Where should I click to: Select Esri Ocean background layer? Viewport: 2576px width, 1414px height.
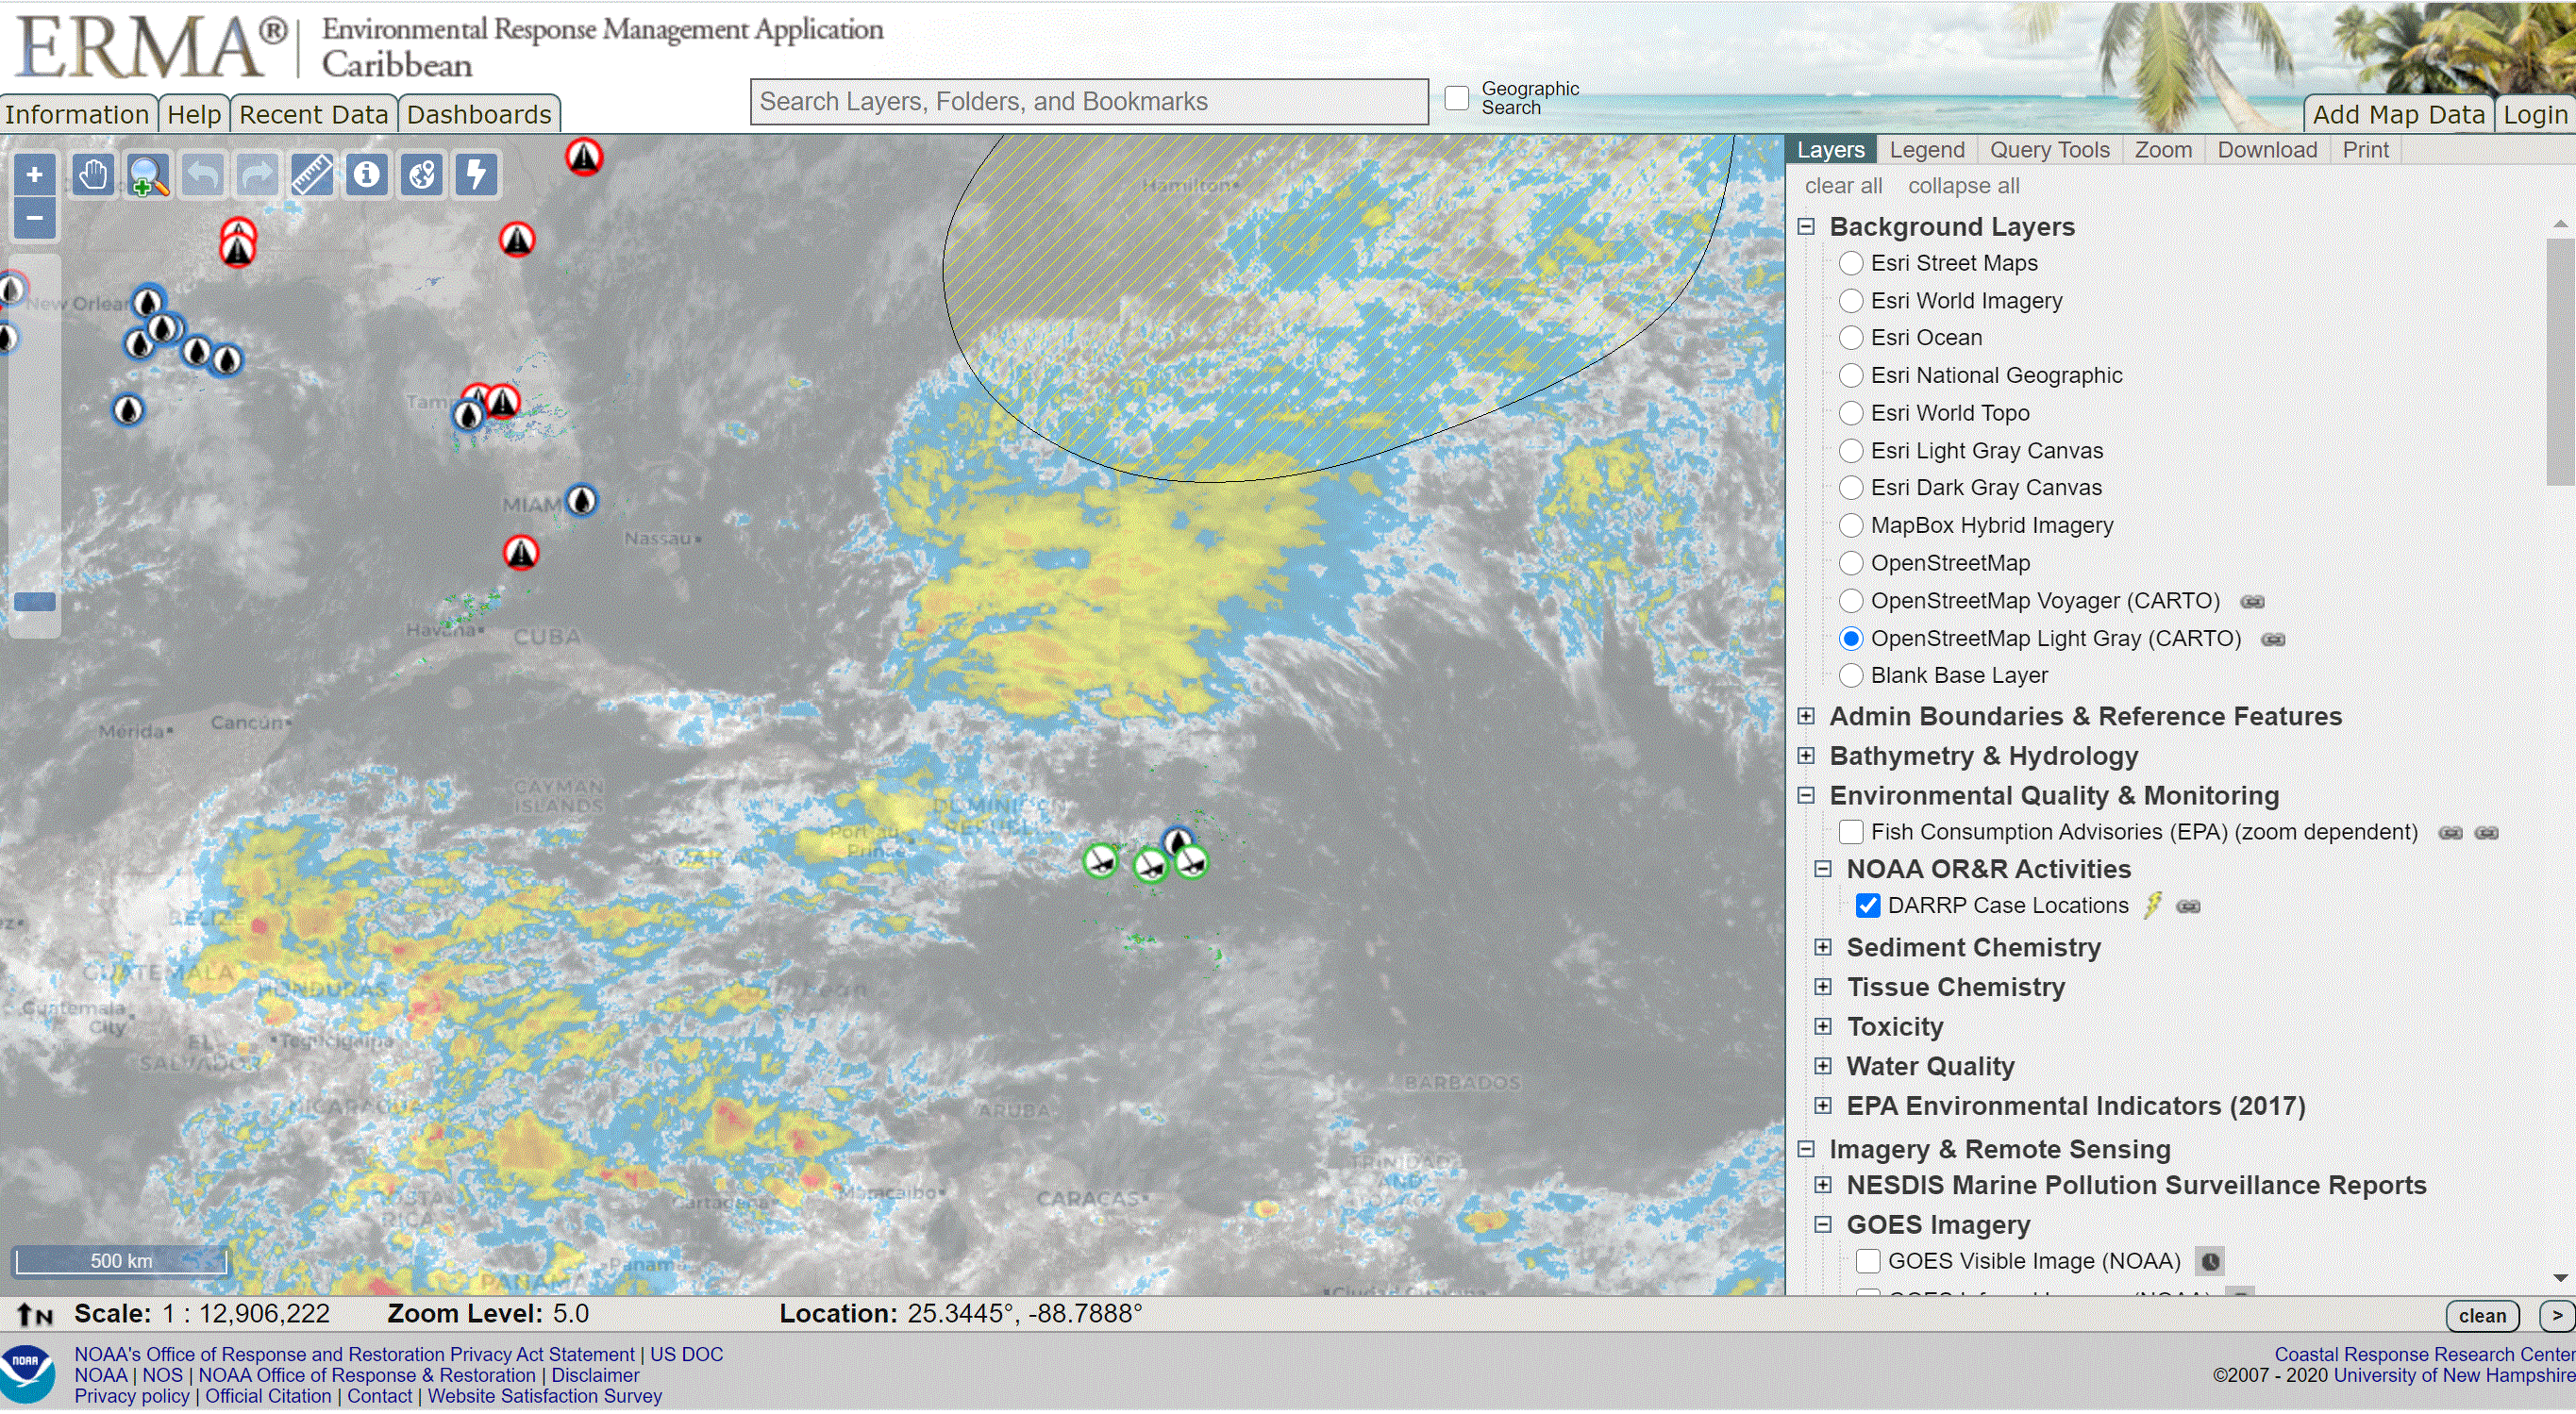pos(1851,338)
